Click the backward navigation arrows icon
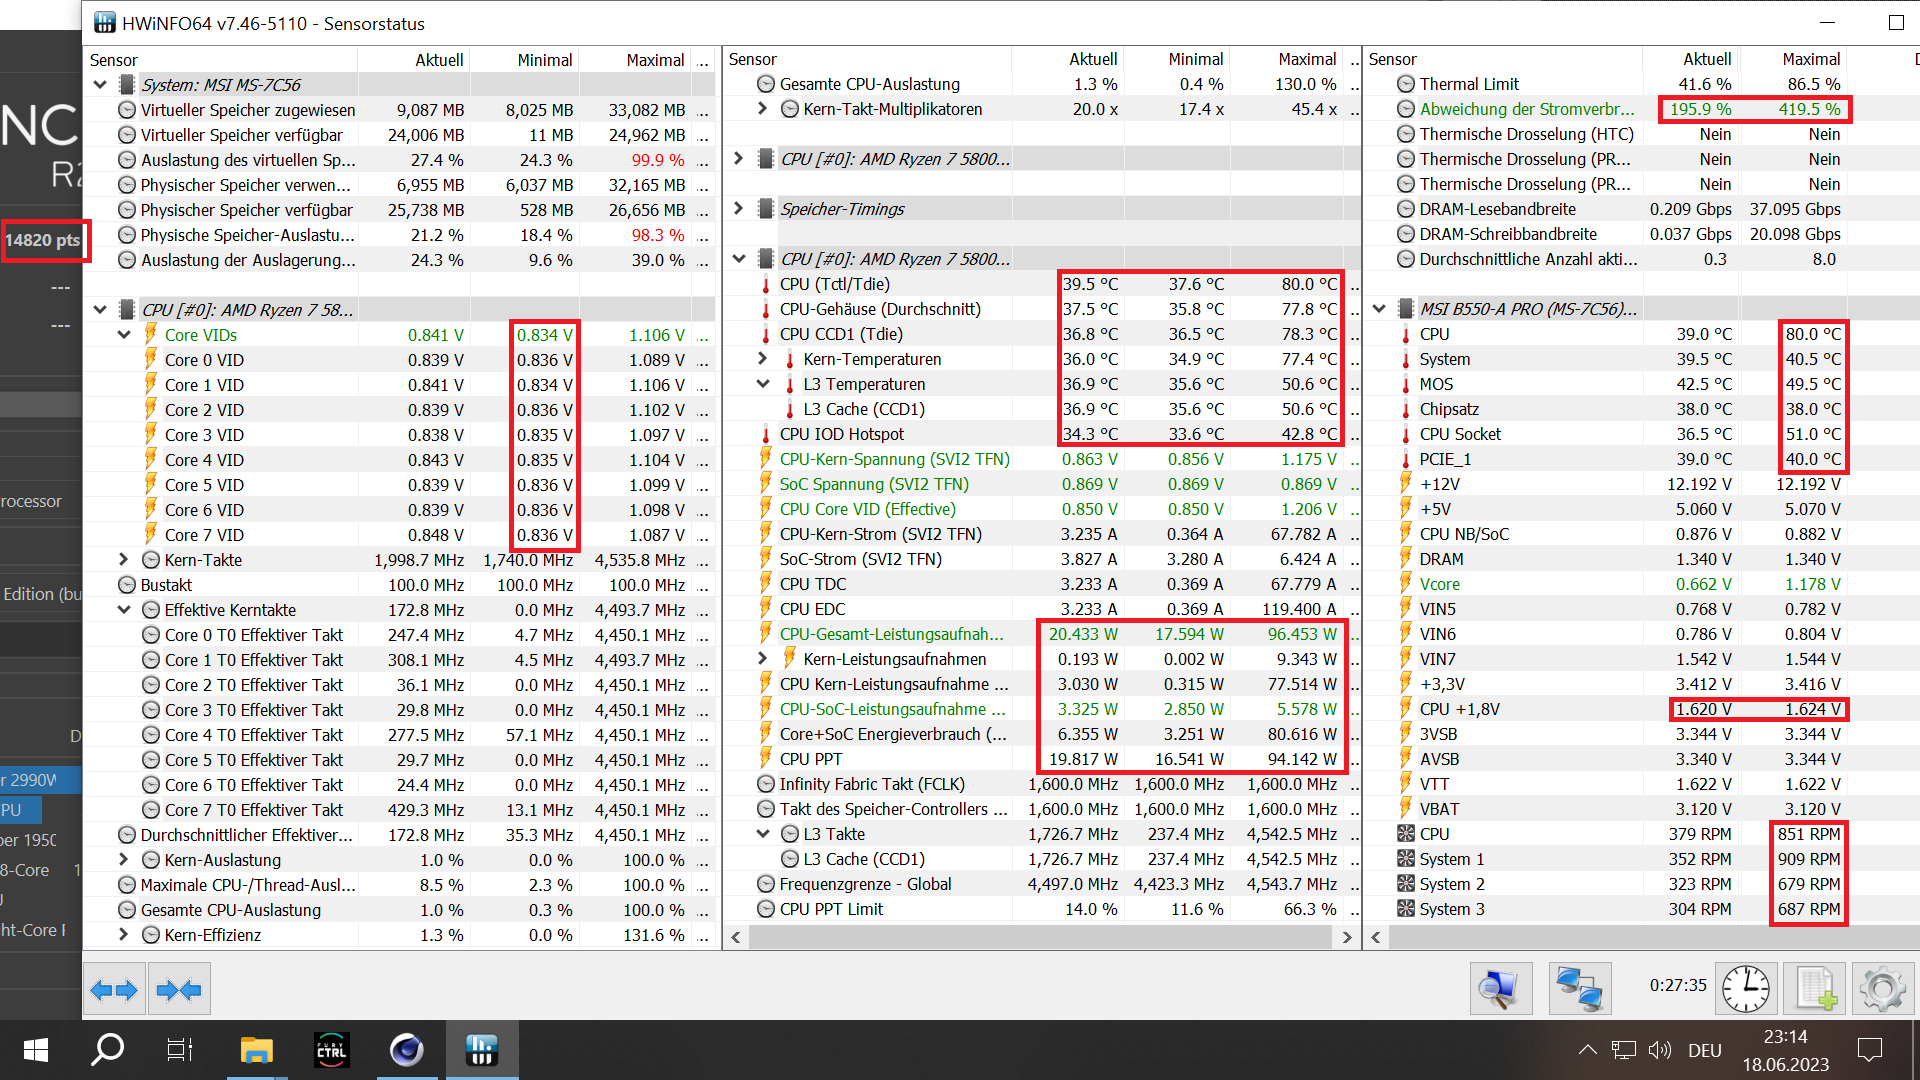The height and width of the screenshot is (1080, 1920). [113, 989]
